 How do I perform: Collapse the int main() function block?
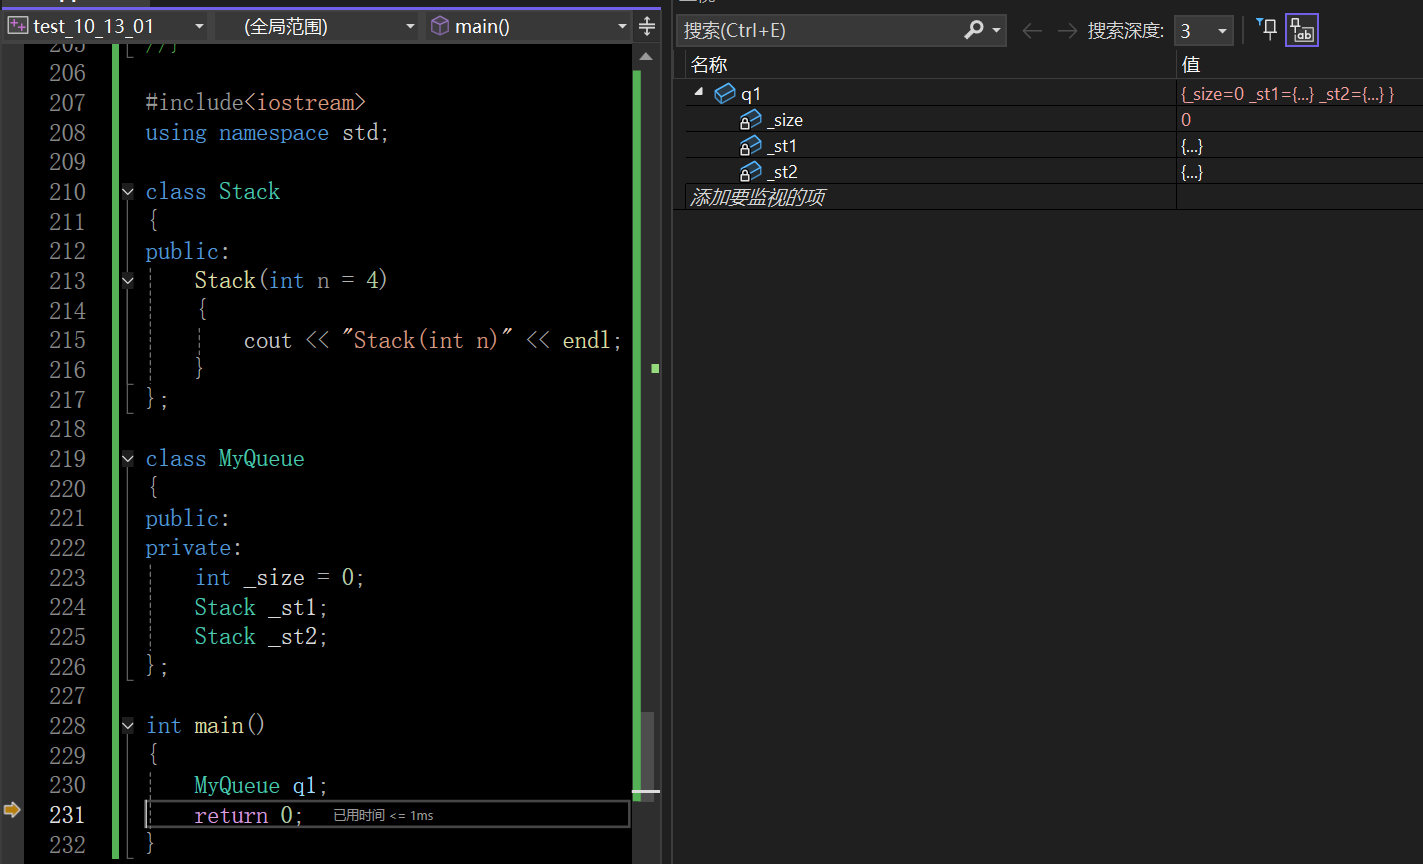[x=127, y=726]
